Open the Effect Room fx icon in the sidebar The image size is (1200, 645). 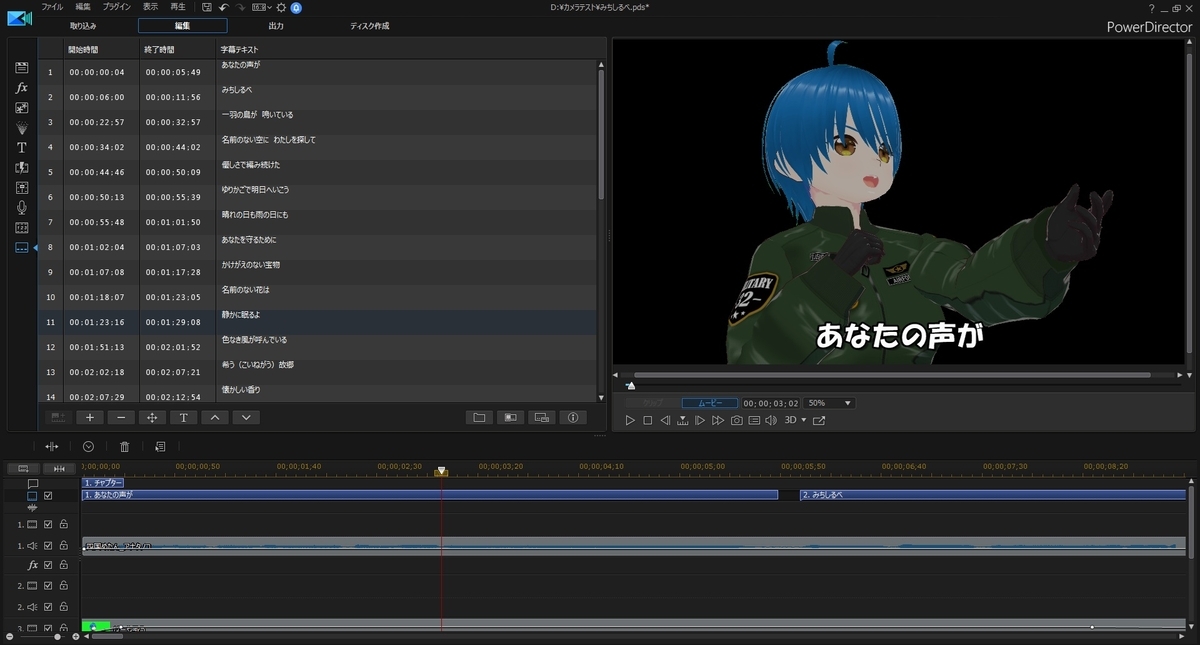(21, 88)
